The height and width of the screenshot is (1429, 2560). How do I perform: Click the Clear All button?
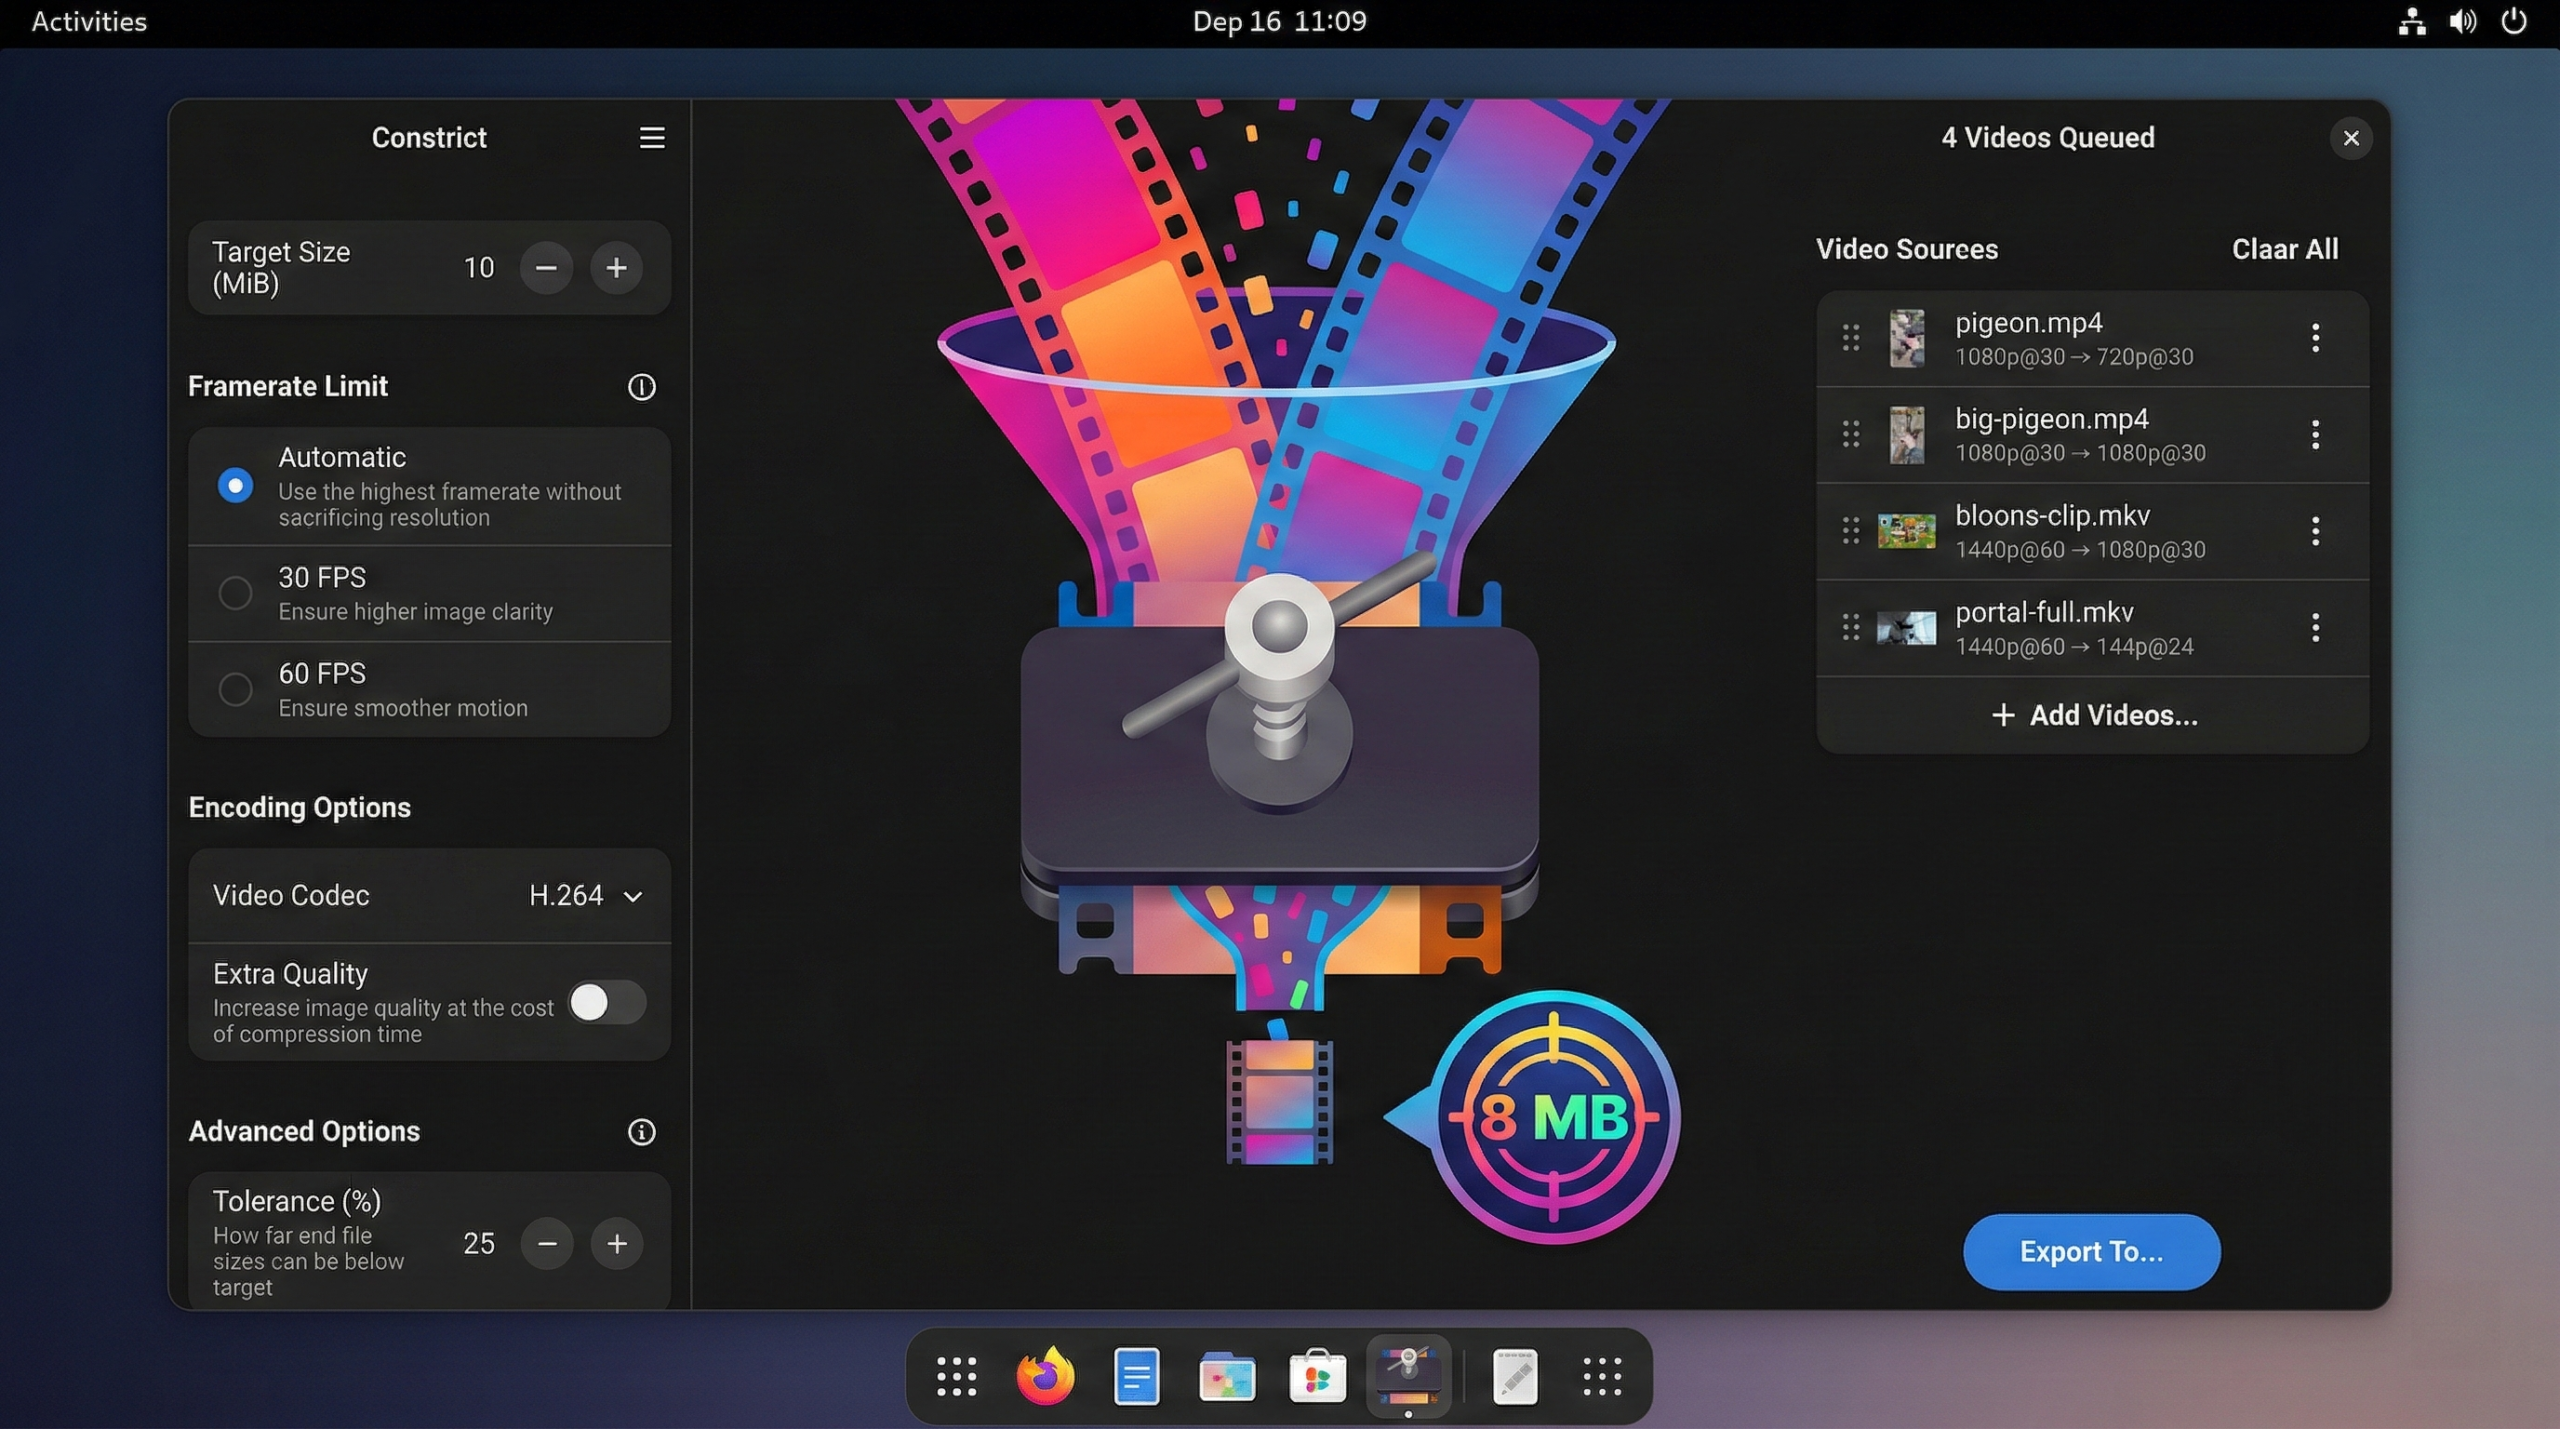(2284, 249)
